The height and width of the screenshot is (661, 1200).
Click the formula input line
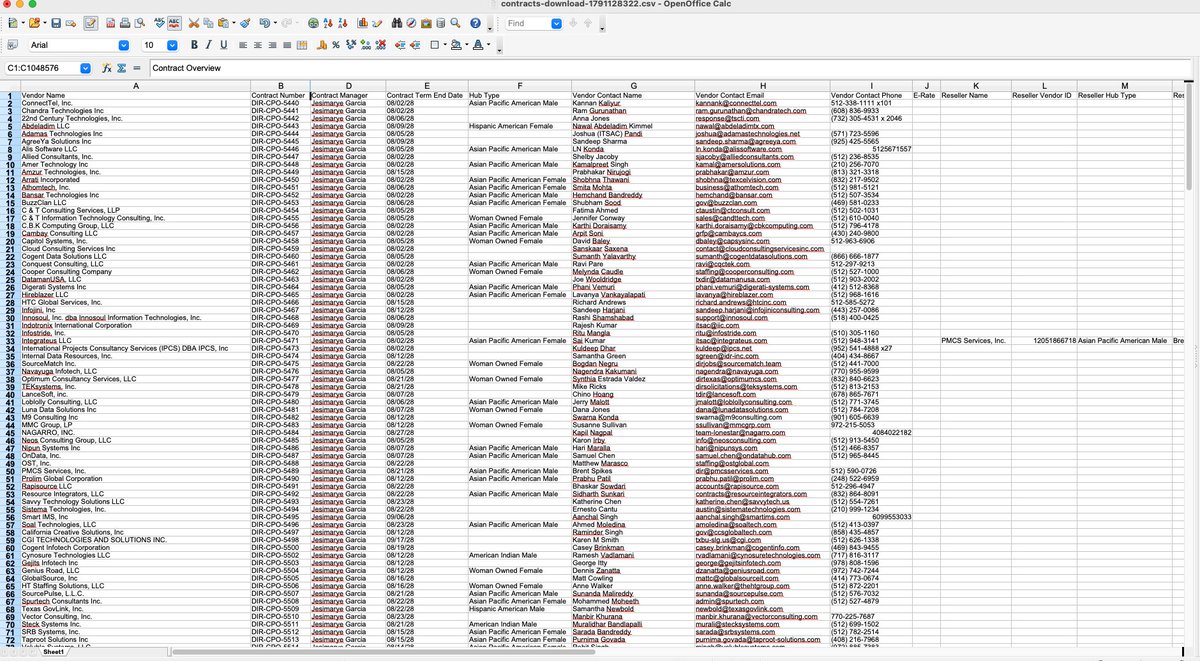click(673, 68)
